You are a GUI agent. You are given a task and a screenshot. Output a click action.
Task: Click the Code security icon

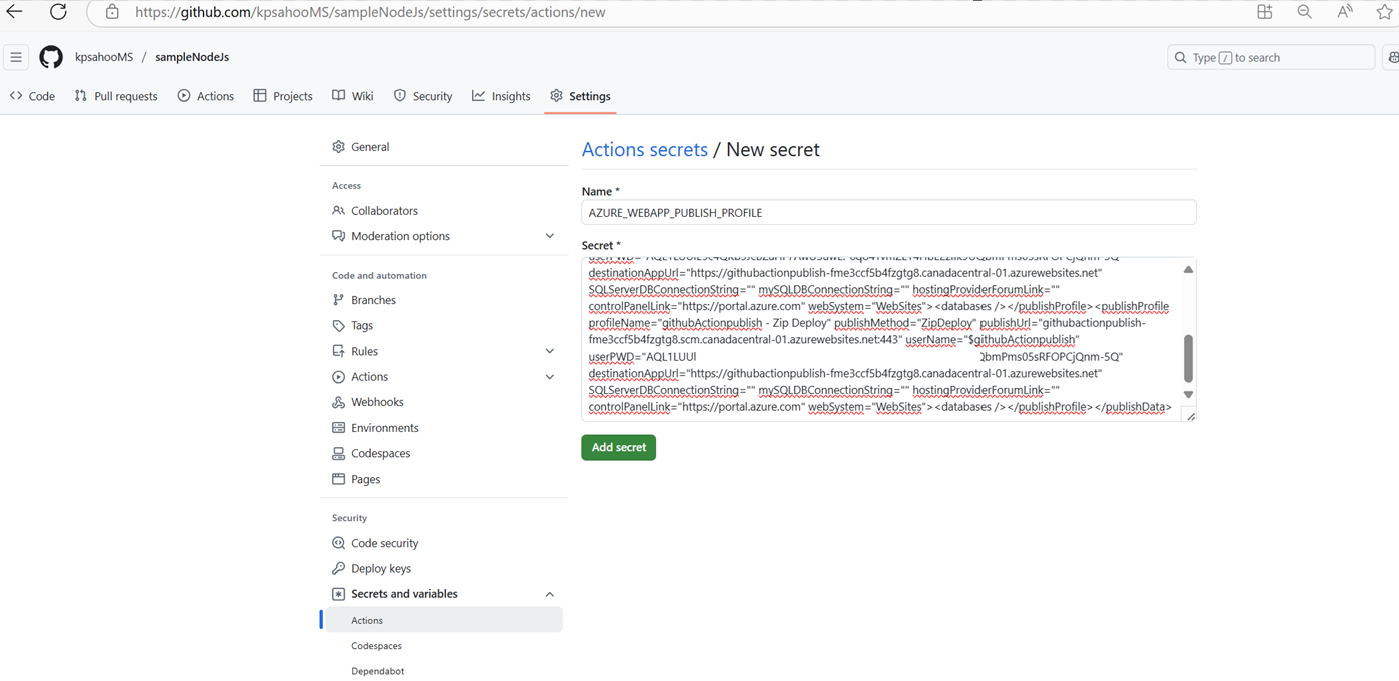[338, 543]
